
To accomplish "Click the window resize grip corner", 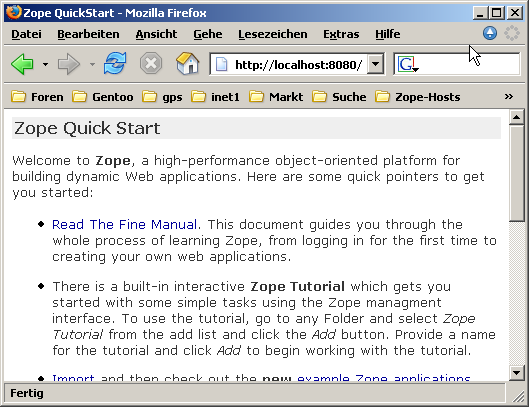I will [x=518, y=396].
